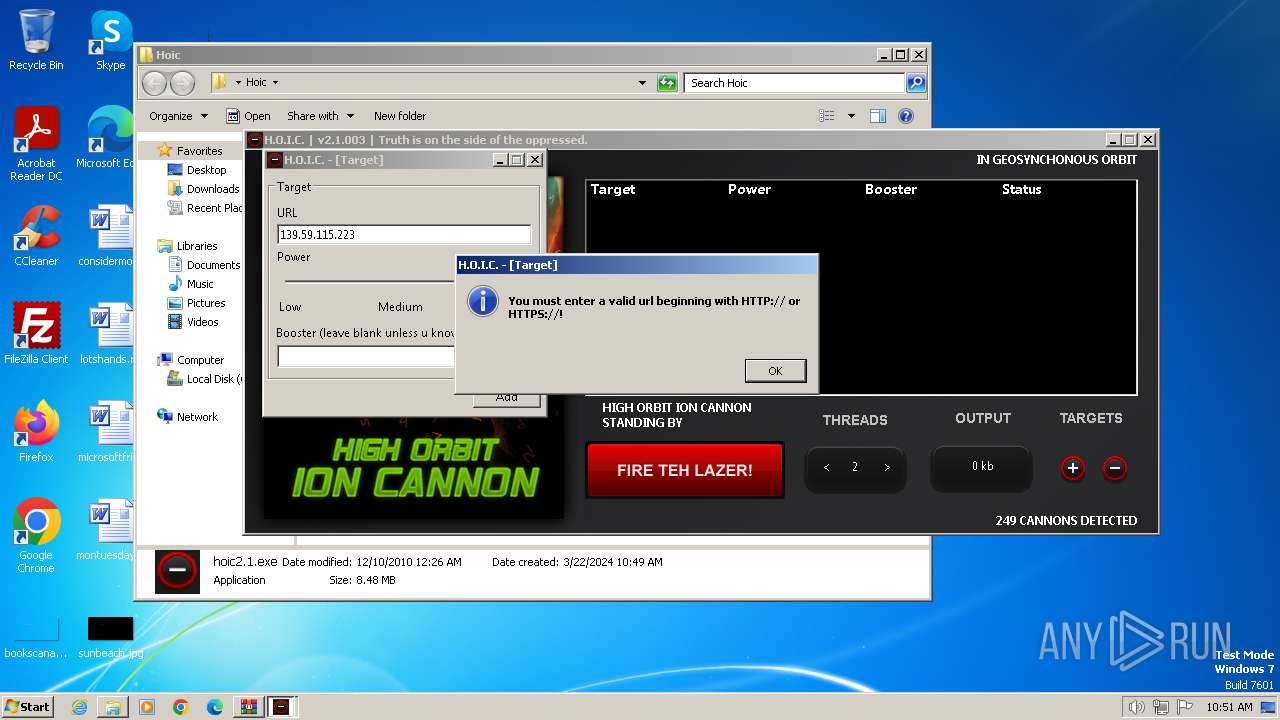Image resolution: width=1280 pixels, height=720 pixels.
Task: Decrease threads with the left arrow
Action: 826,467
